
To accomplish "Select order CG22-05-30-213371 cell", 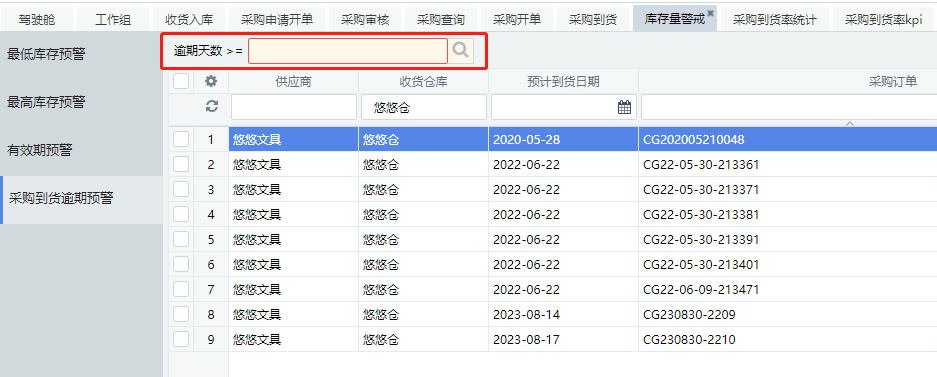I will tap(788, 189).
